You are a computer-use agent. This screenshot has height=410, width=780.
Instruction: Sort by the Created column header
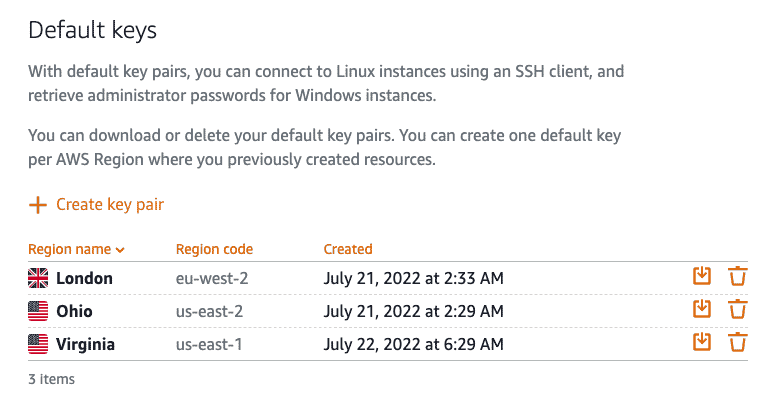point(348,249)
